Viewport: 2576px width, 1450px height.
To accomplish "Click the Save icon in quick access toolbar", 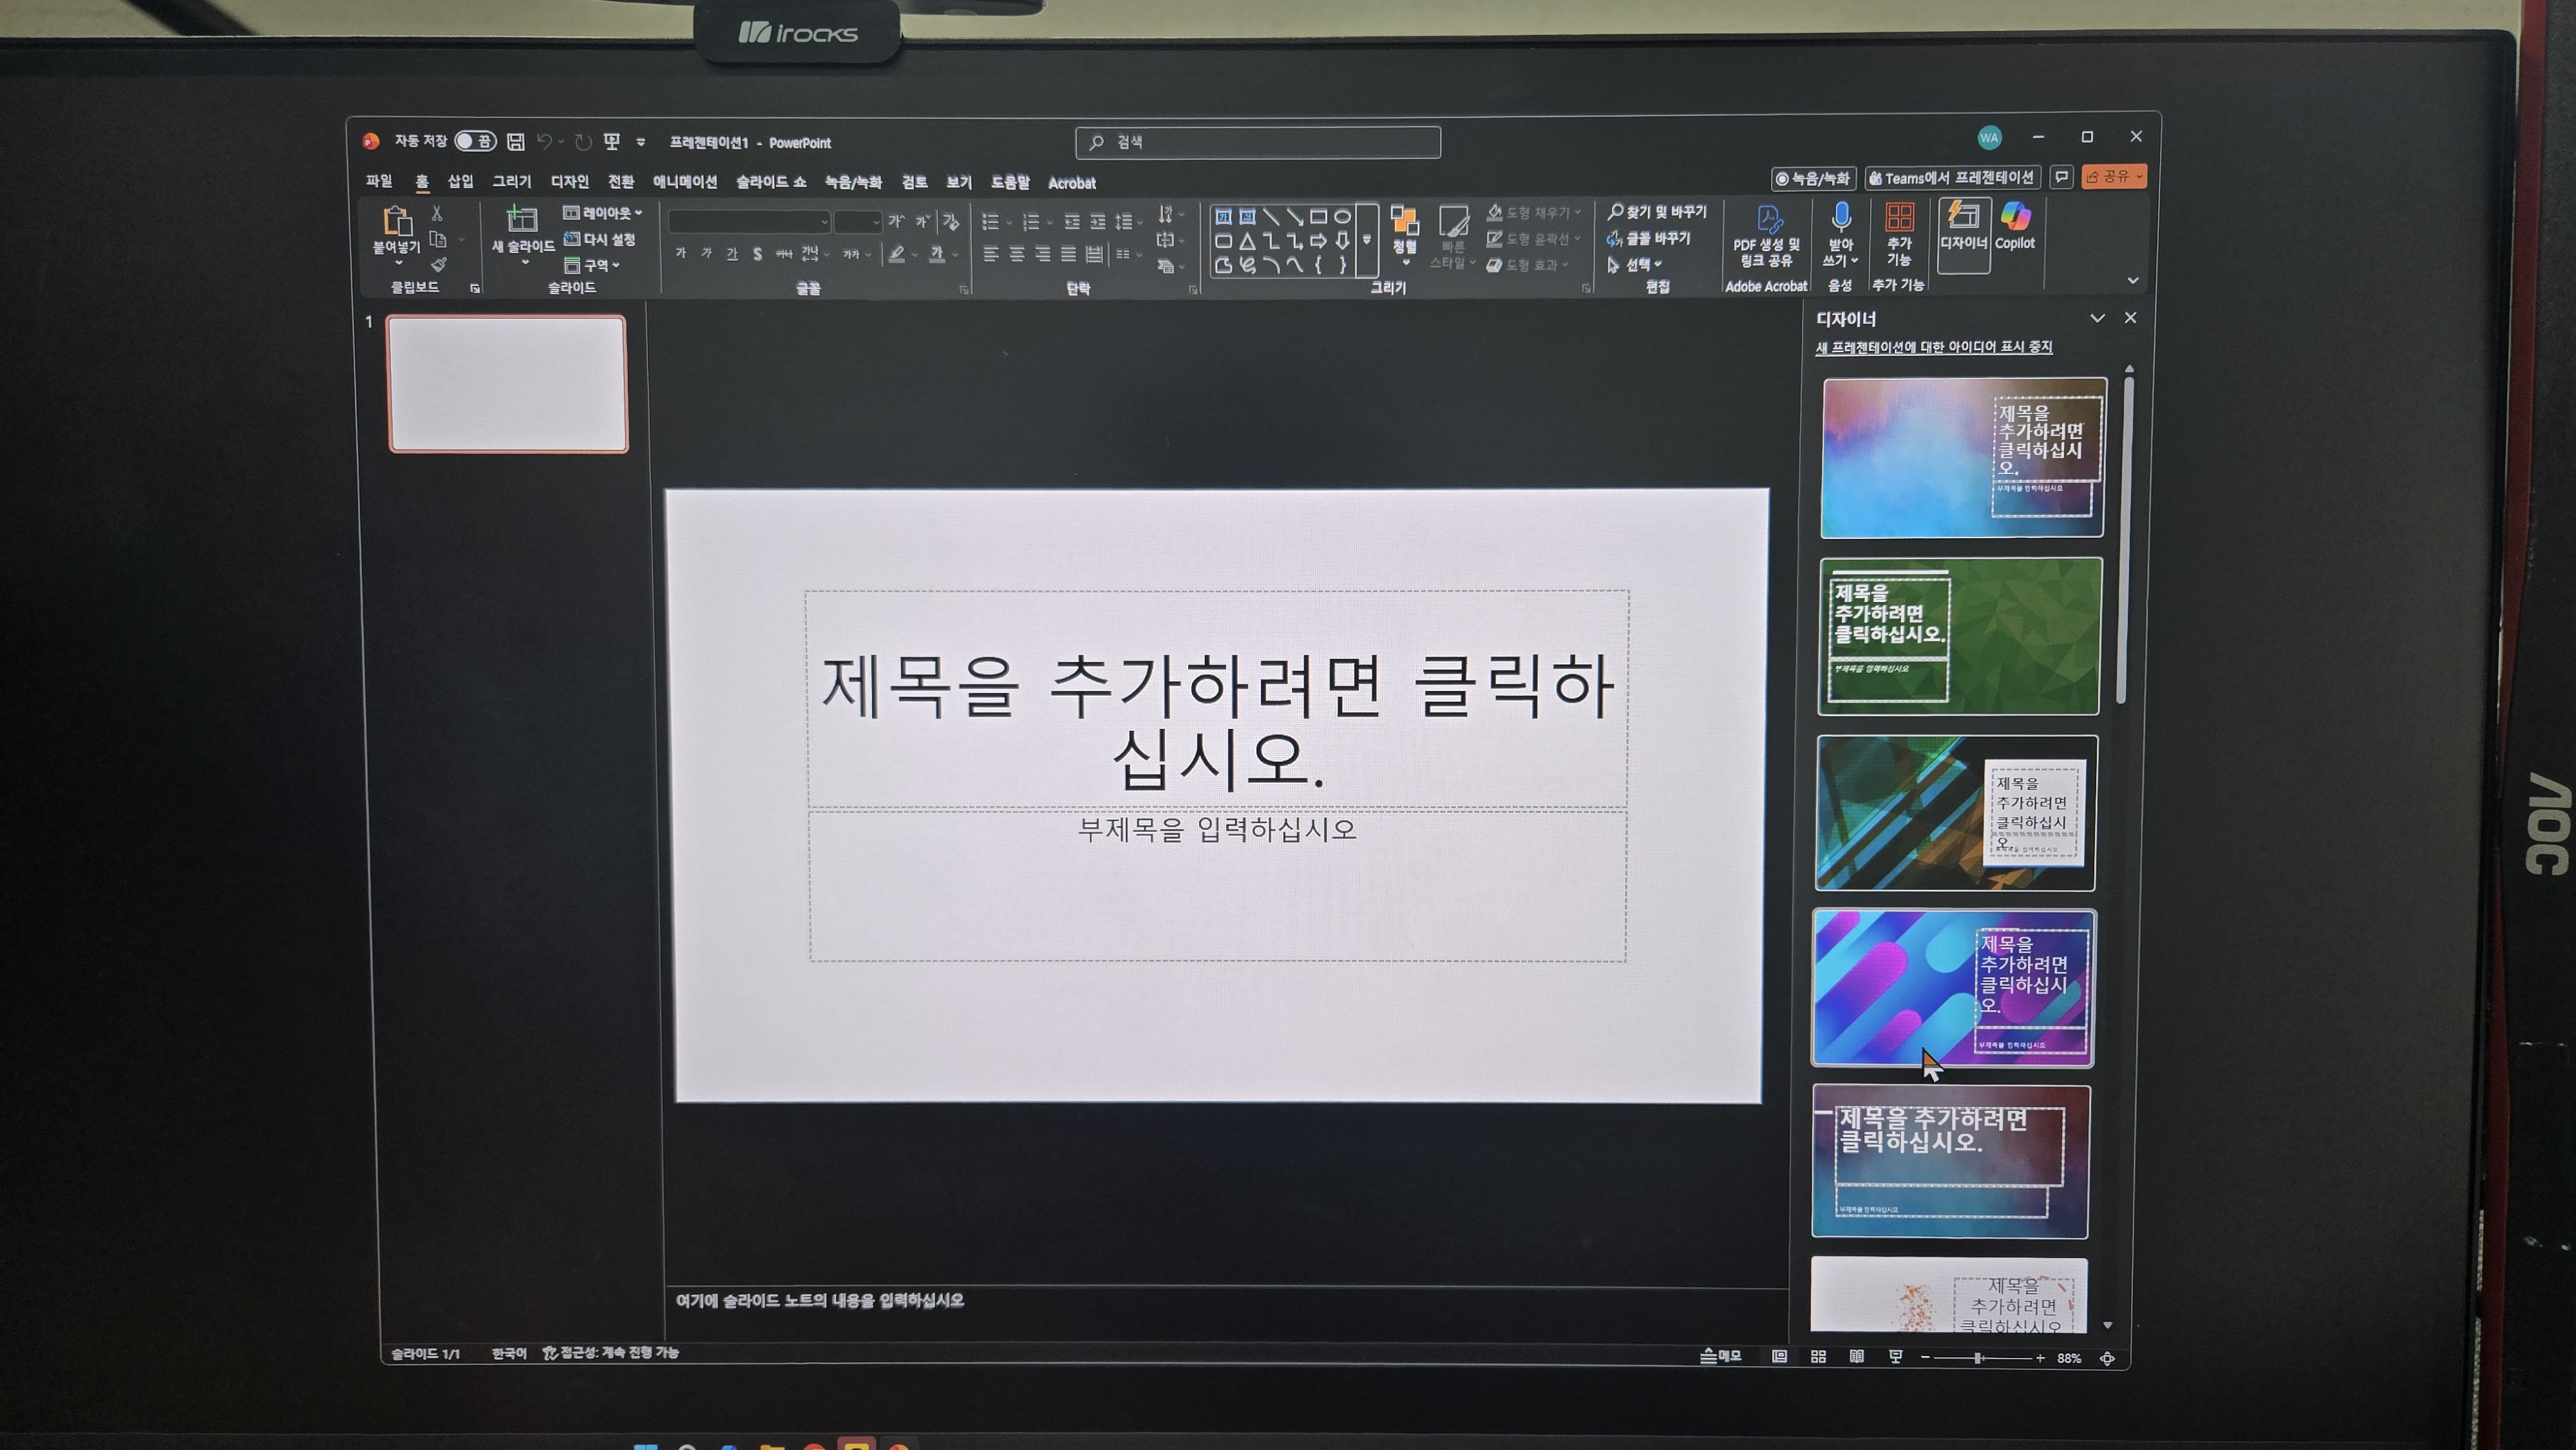I will (515, 142).
